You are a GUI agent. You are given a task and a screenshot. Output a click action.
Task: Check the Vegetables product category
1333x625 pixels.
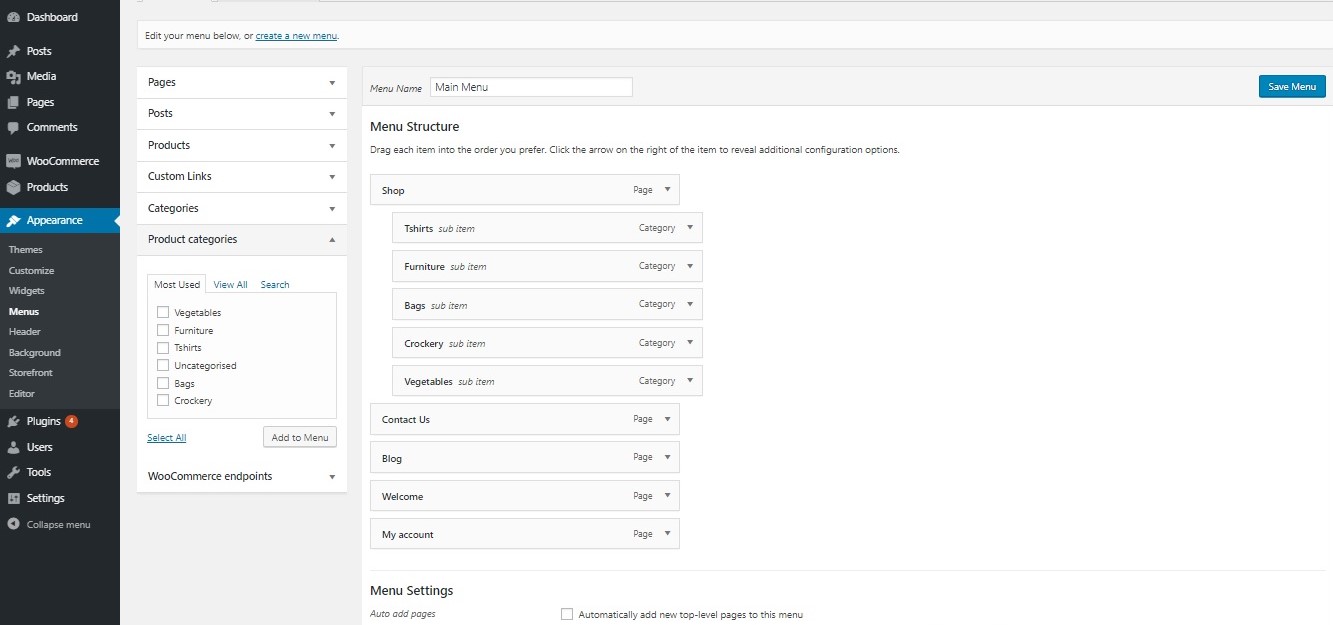pyautogui.click(x=163, y=312)
